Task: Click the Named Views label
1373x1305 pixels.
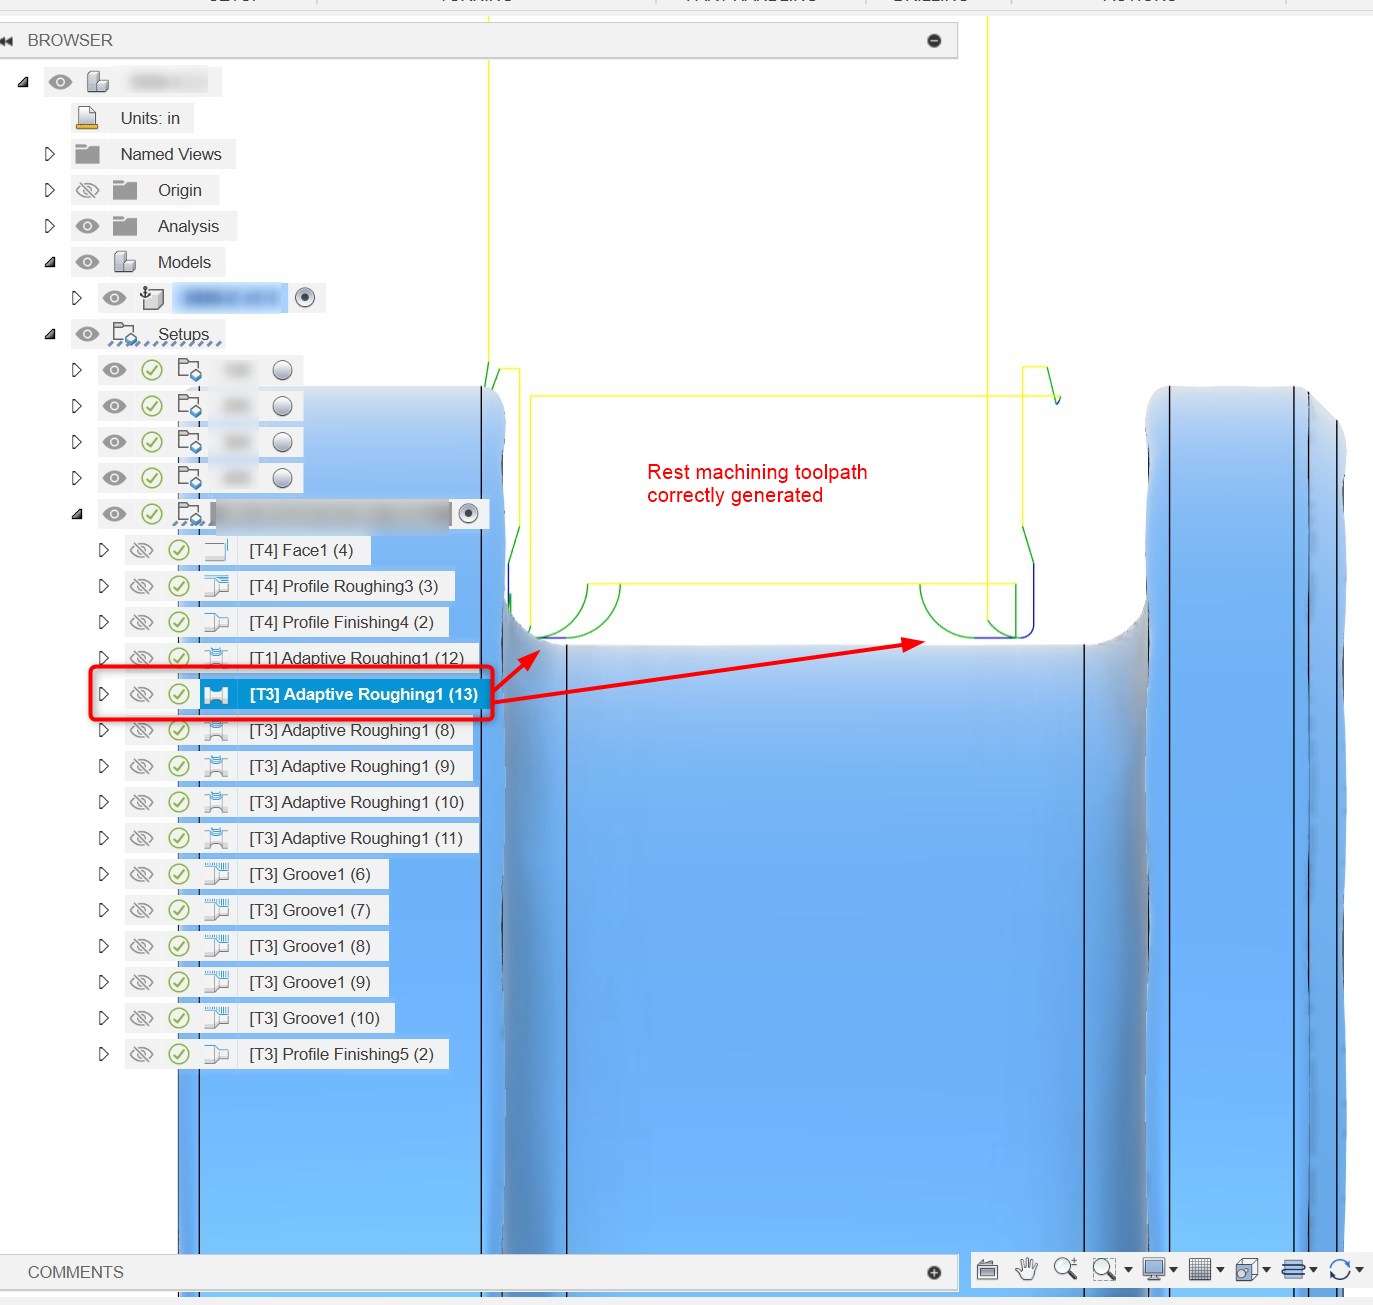Action: pyautogui.click(x=171, y=154)
